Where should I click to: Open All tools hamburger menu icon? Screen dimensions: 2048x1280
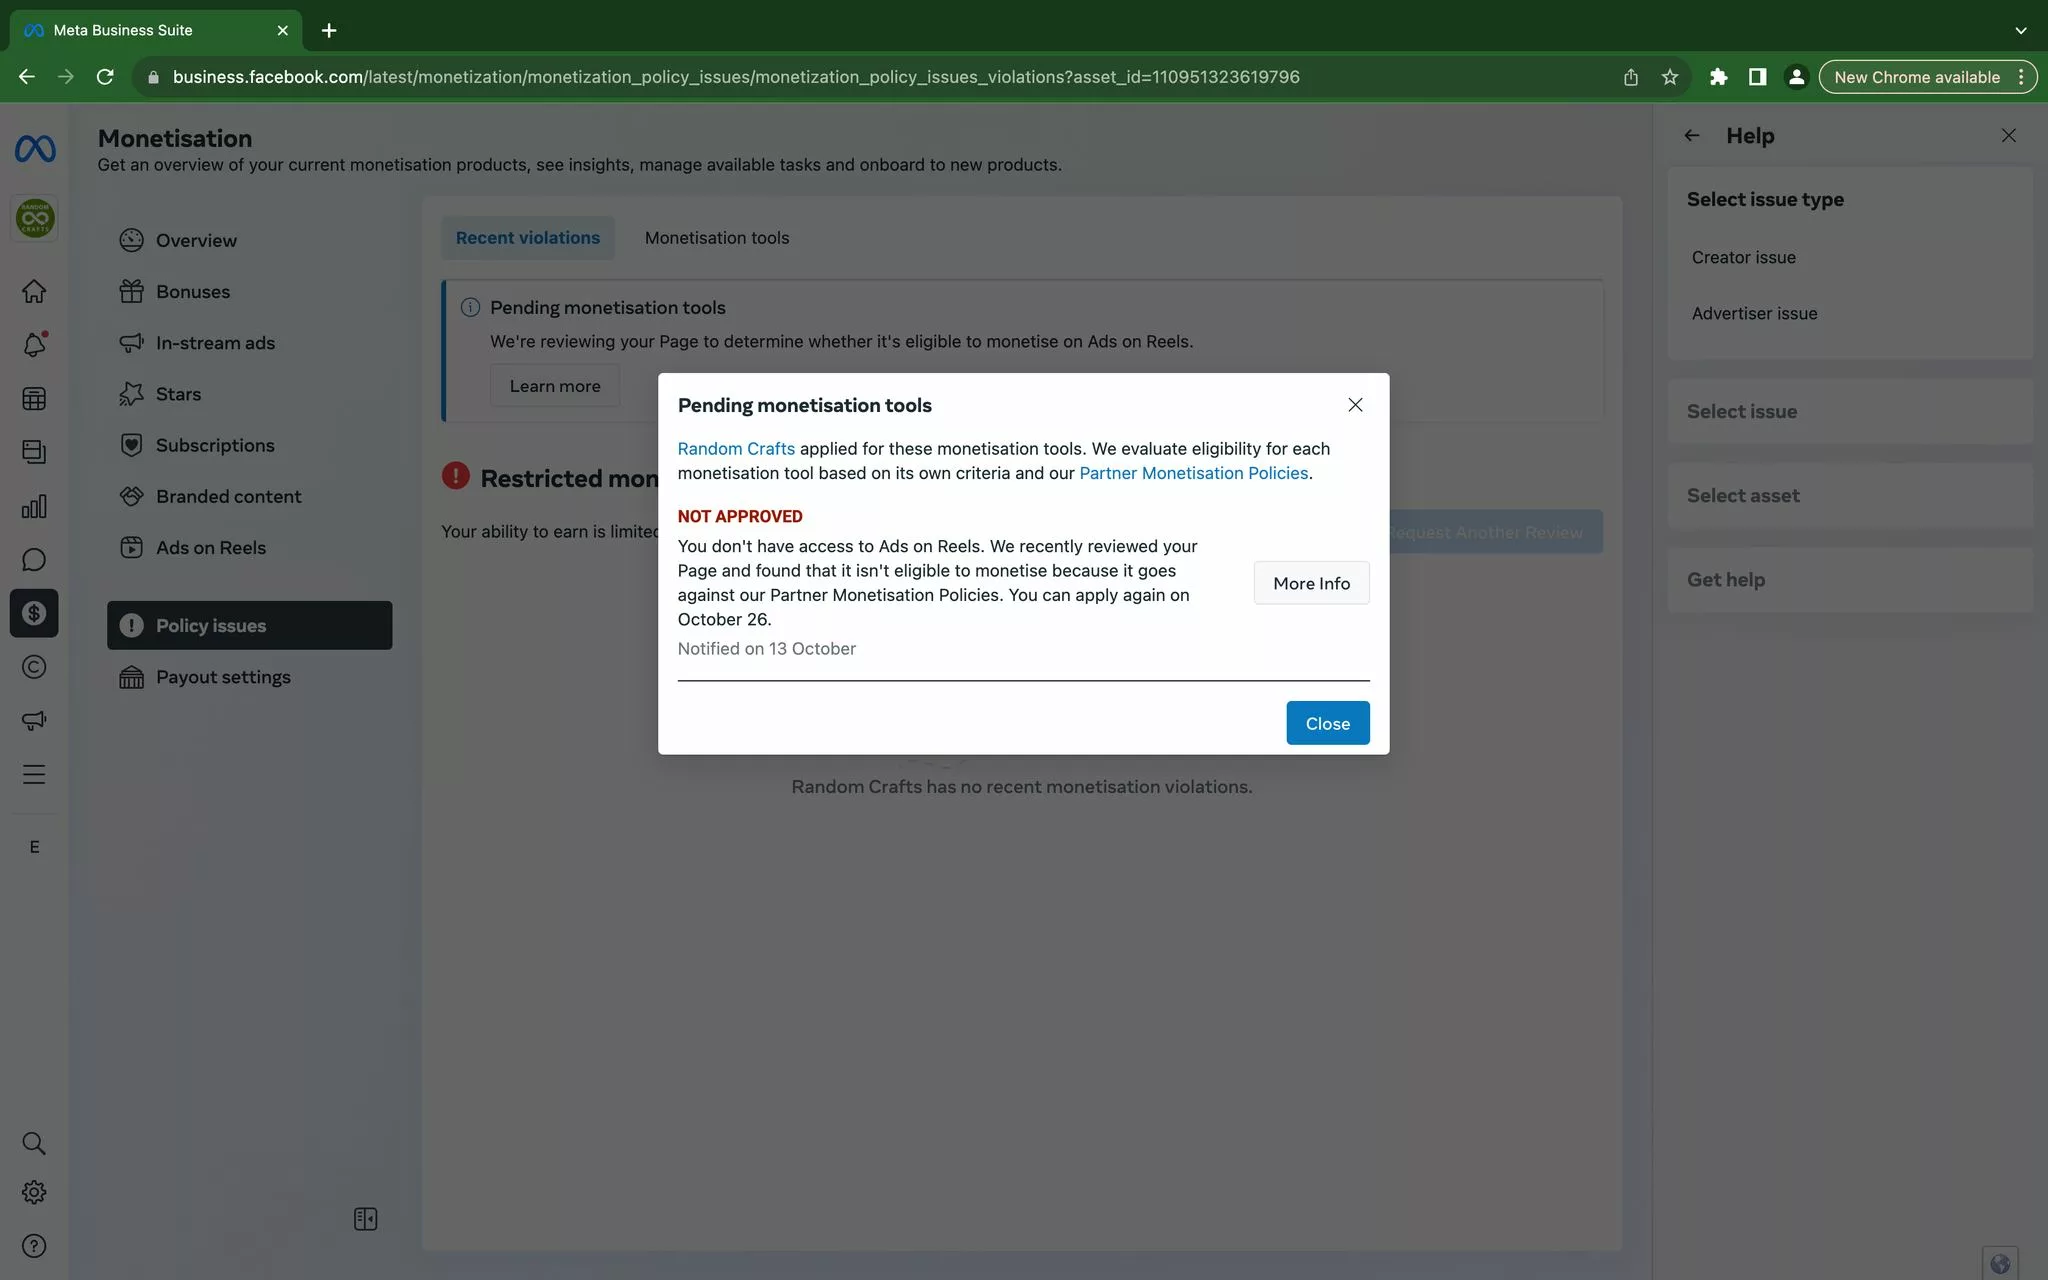click(x=34, y=774)
